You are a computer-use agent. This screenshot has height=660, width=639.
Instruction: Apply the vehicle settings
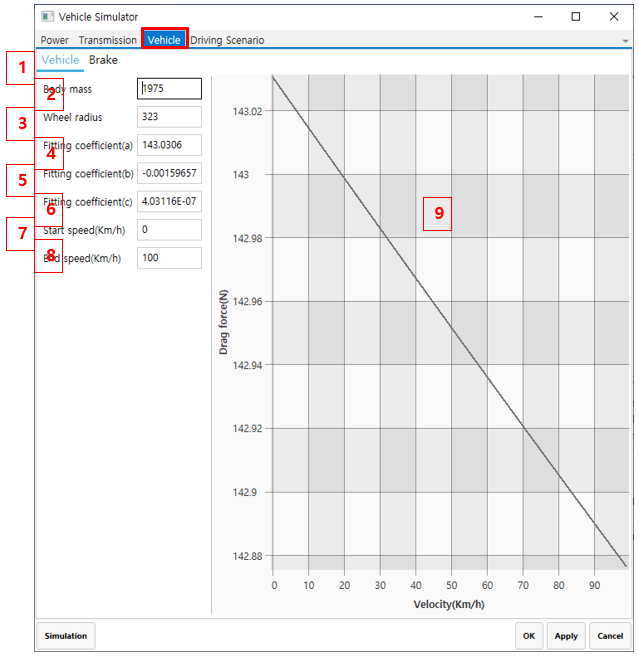click(x=566, y=636)
